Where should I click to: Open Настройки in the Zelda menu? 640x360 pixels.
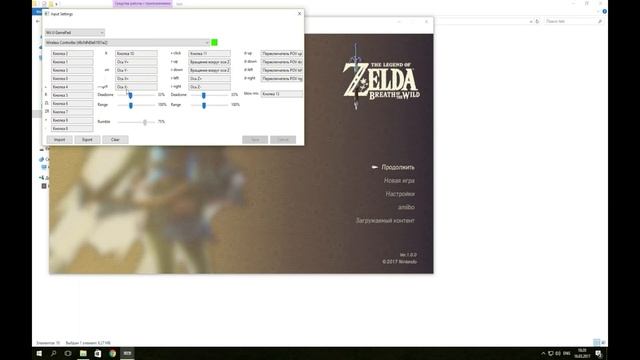400,194
